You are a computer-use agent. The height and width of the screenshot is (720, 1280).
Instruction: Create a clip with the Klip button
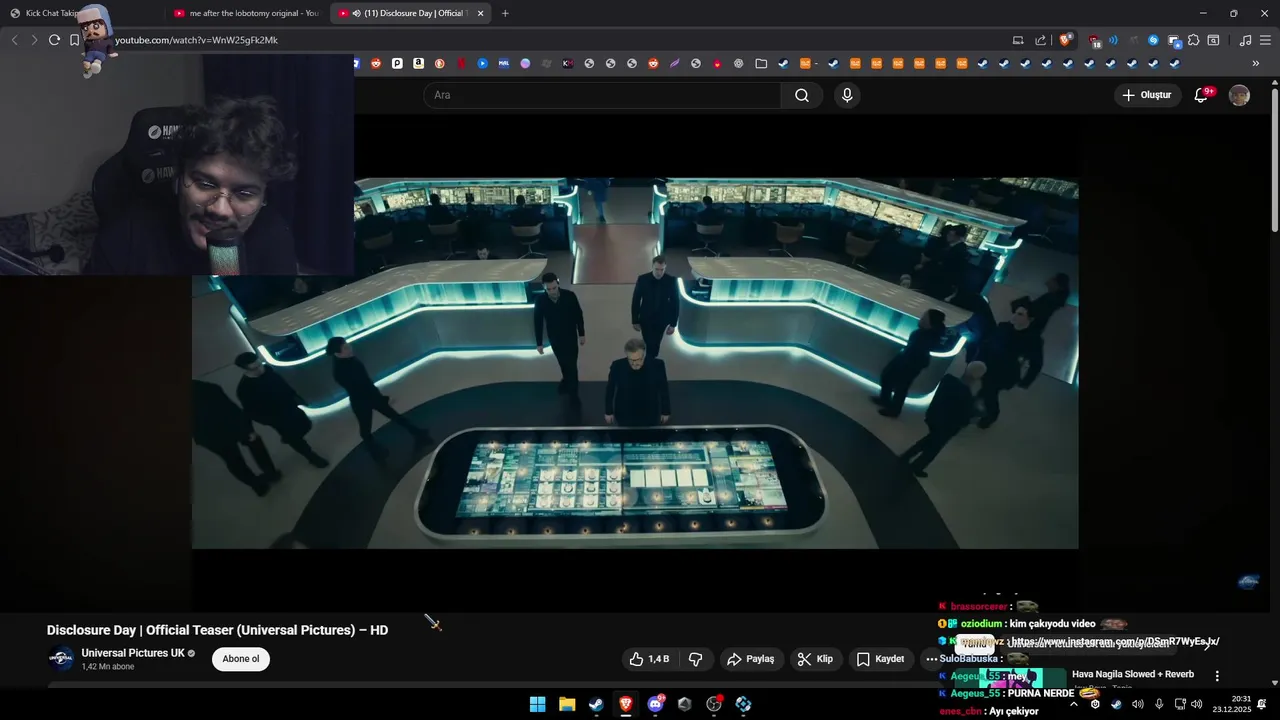(815, 659)
